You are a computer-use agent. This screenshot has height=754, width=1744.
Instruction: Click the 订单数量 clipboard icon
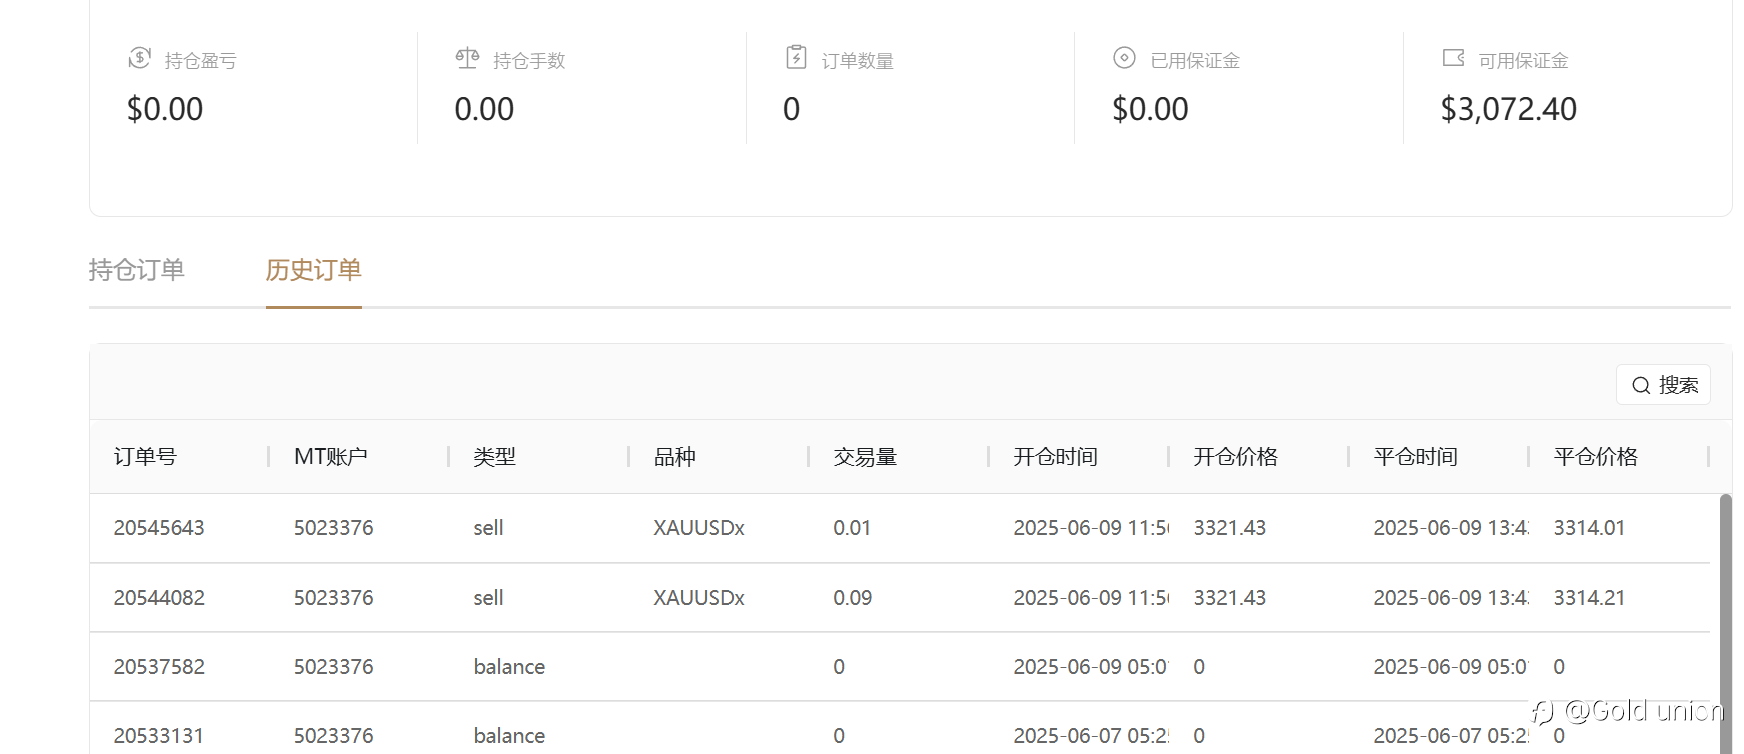coord(796,57)
